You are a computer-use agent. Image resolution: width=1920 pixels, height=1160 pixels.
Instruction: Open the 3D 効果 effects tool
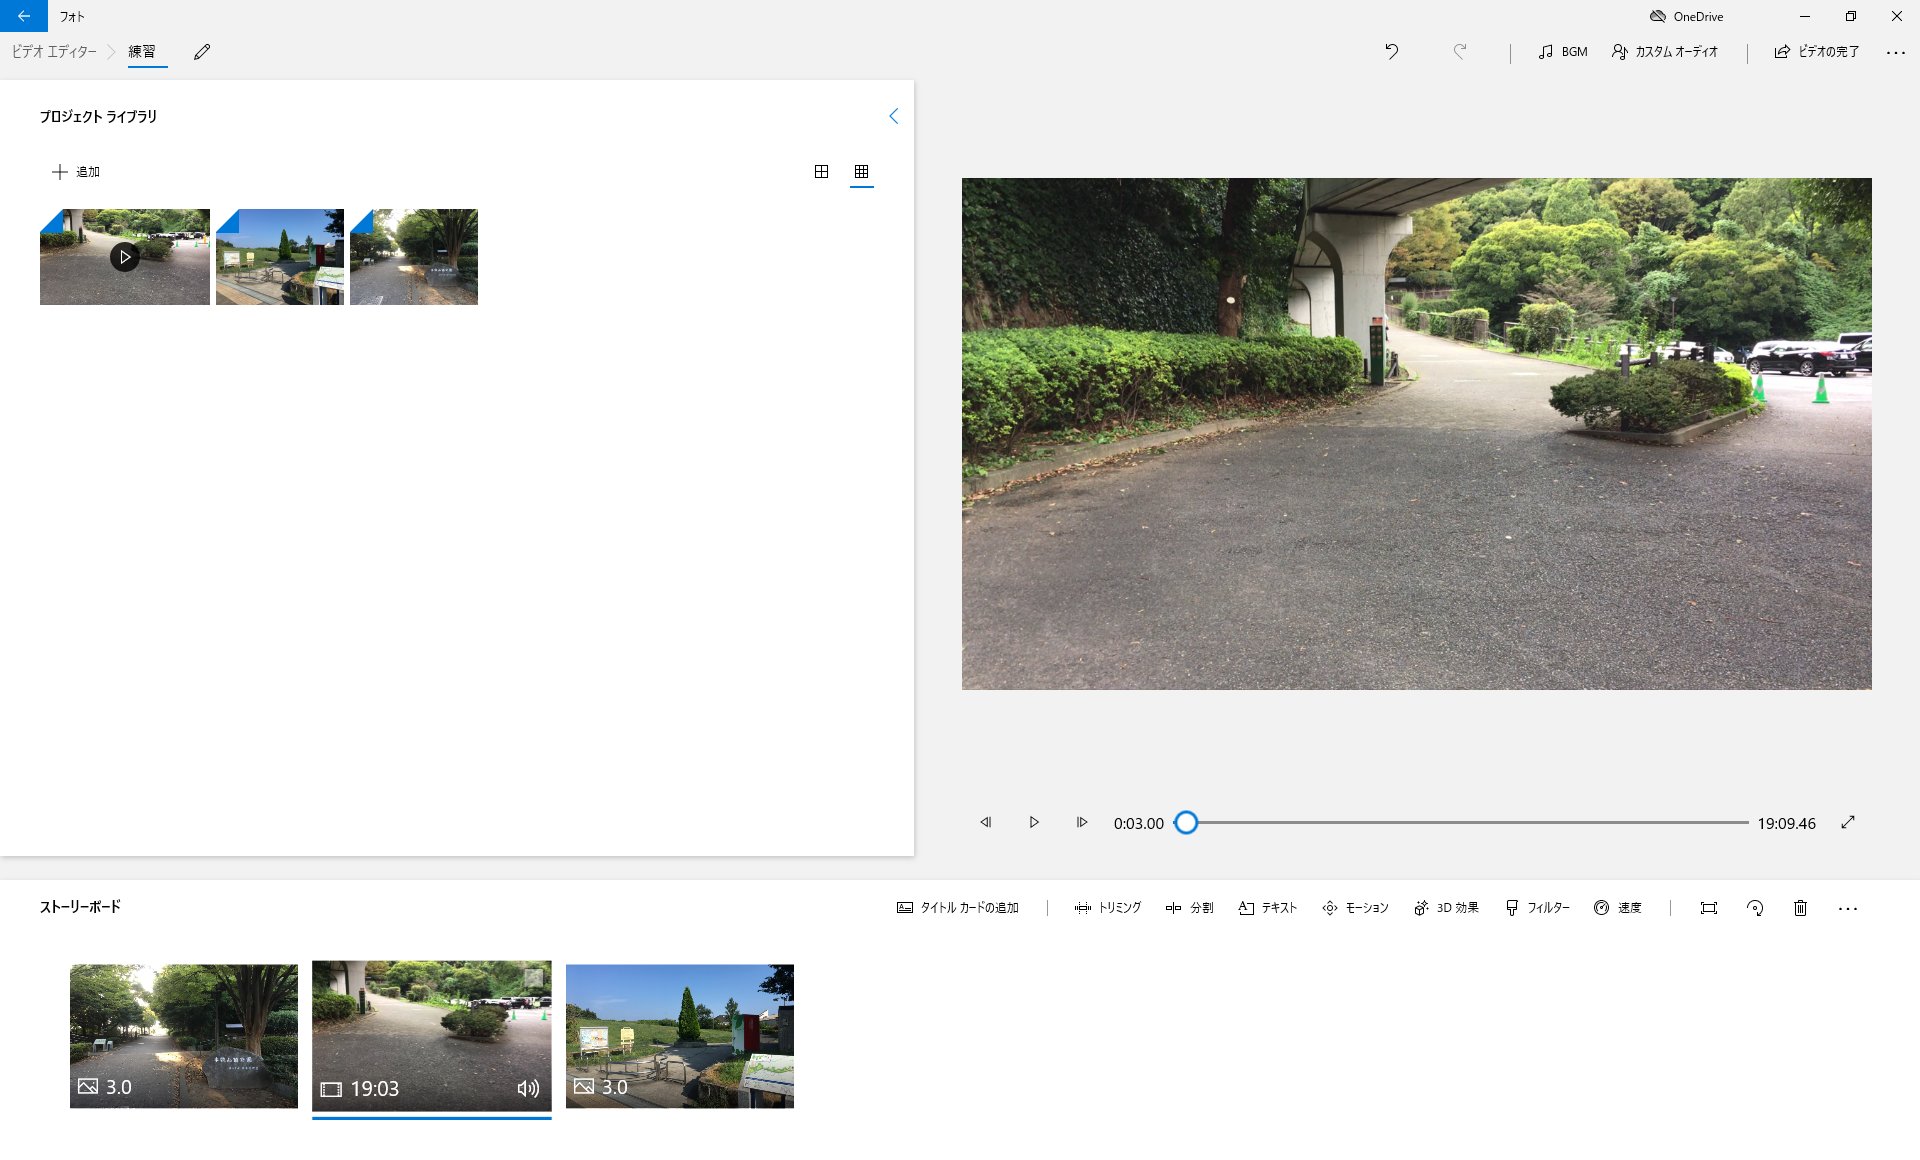pos(1446,908)
